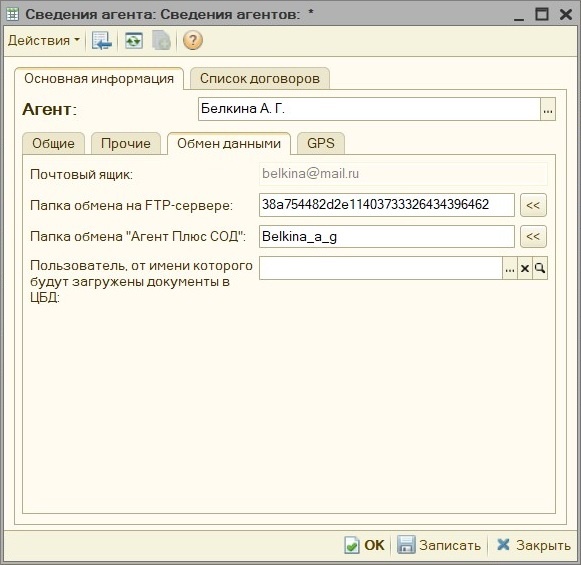Click the go-to-list toolbar icon
The image size is (581, 565).
(102, 40)
